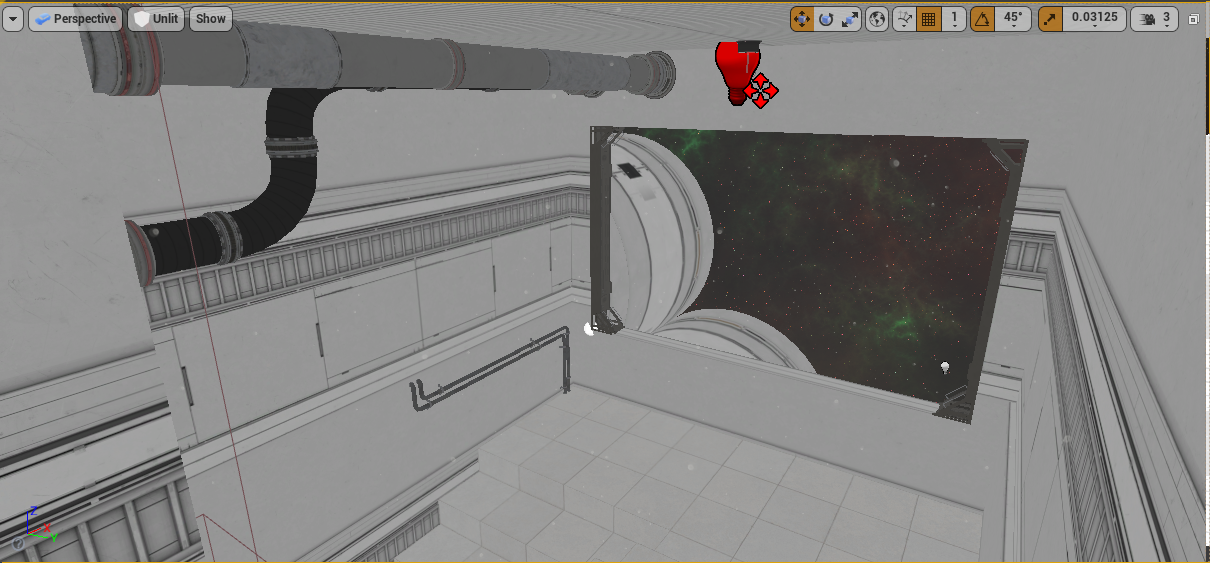Open the 45° rotation snap value dropdown
Screen dimensions: 1210x563
tap(1013, 18)
